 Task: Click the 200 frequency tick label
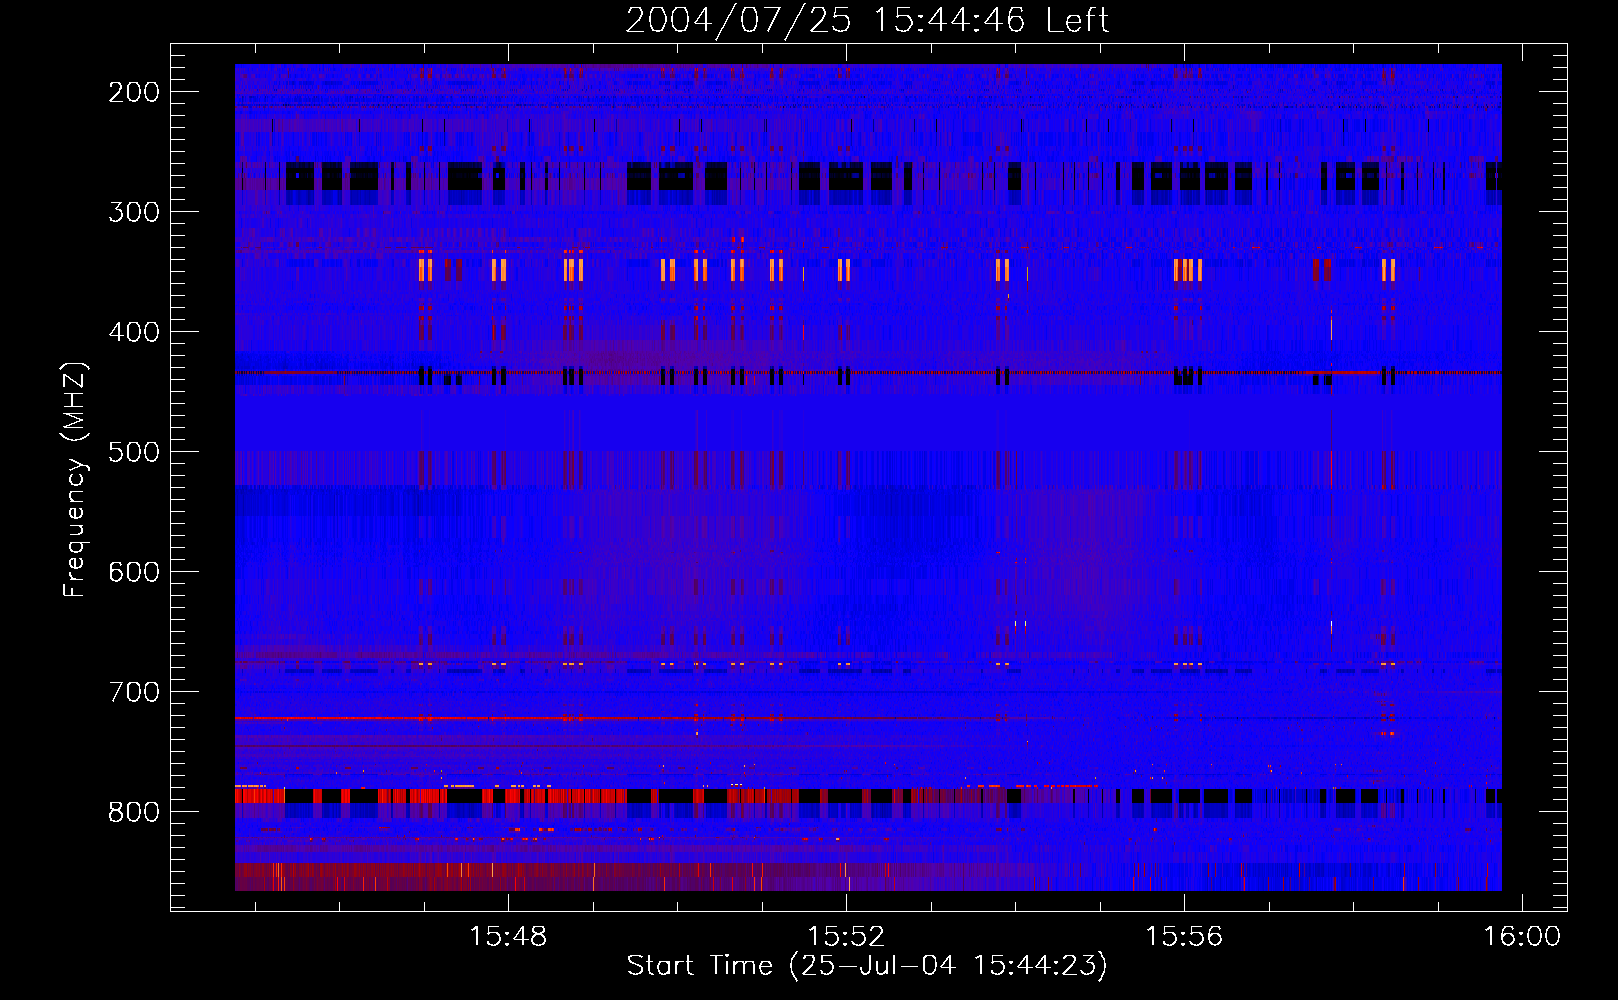point(134,92)
